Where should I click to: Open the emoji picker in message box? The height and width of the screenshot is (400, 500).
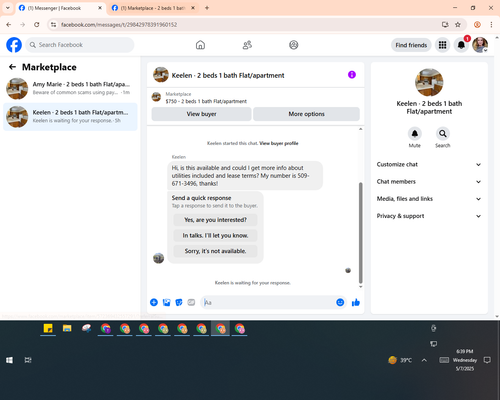(x=340, y=302)
